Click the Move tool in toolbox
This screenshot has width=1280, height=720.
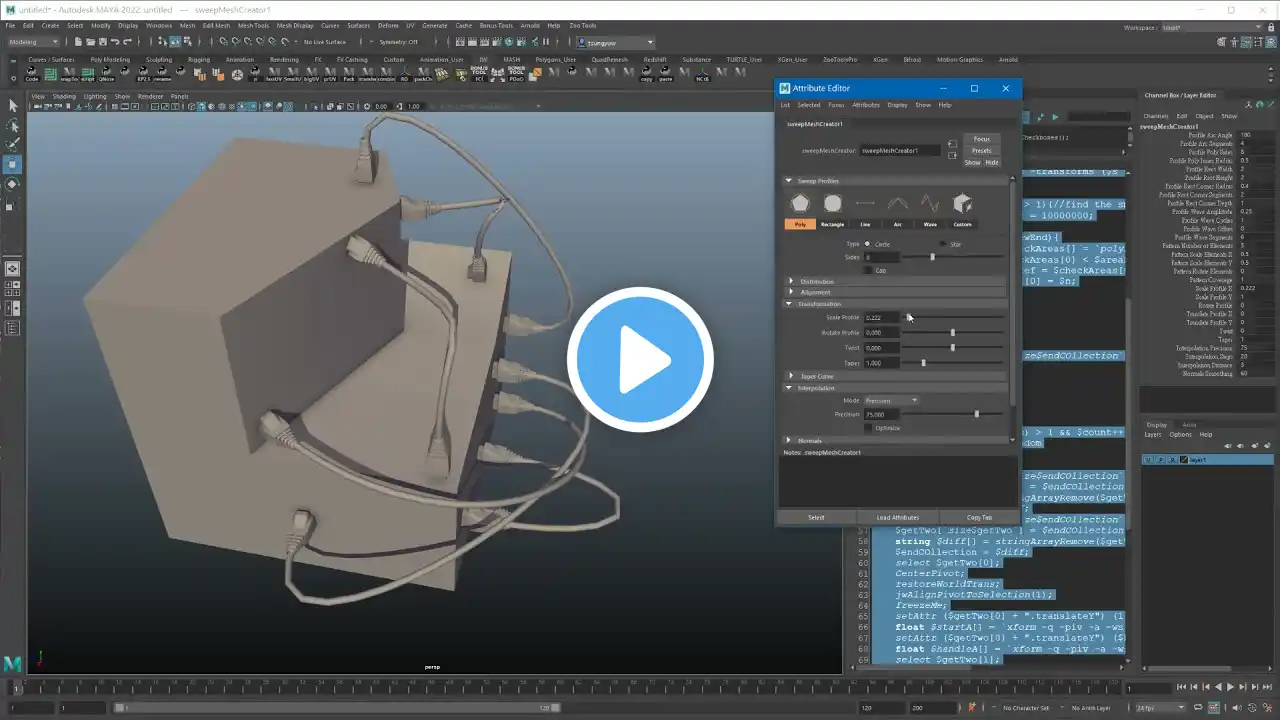click(x=13, y=165)
